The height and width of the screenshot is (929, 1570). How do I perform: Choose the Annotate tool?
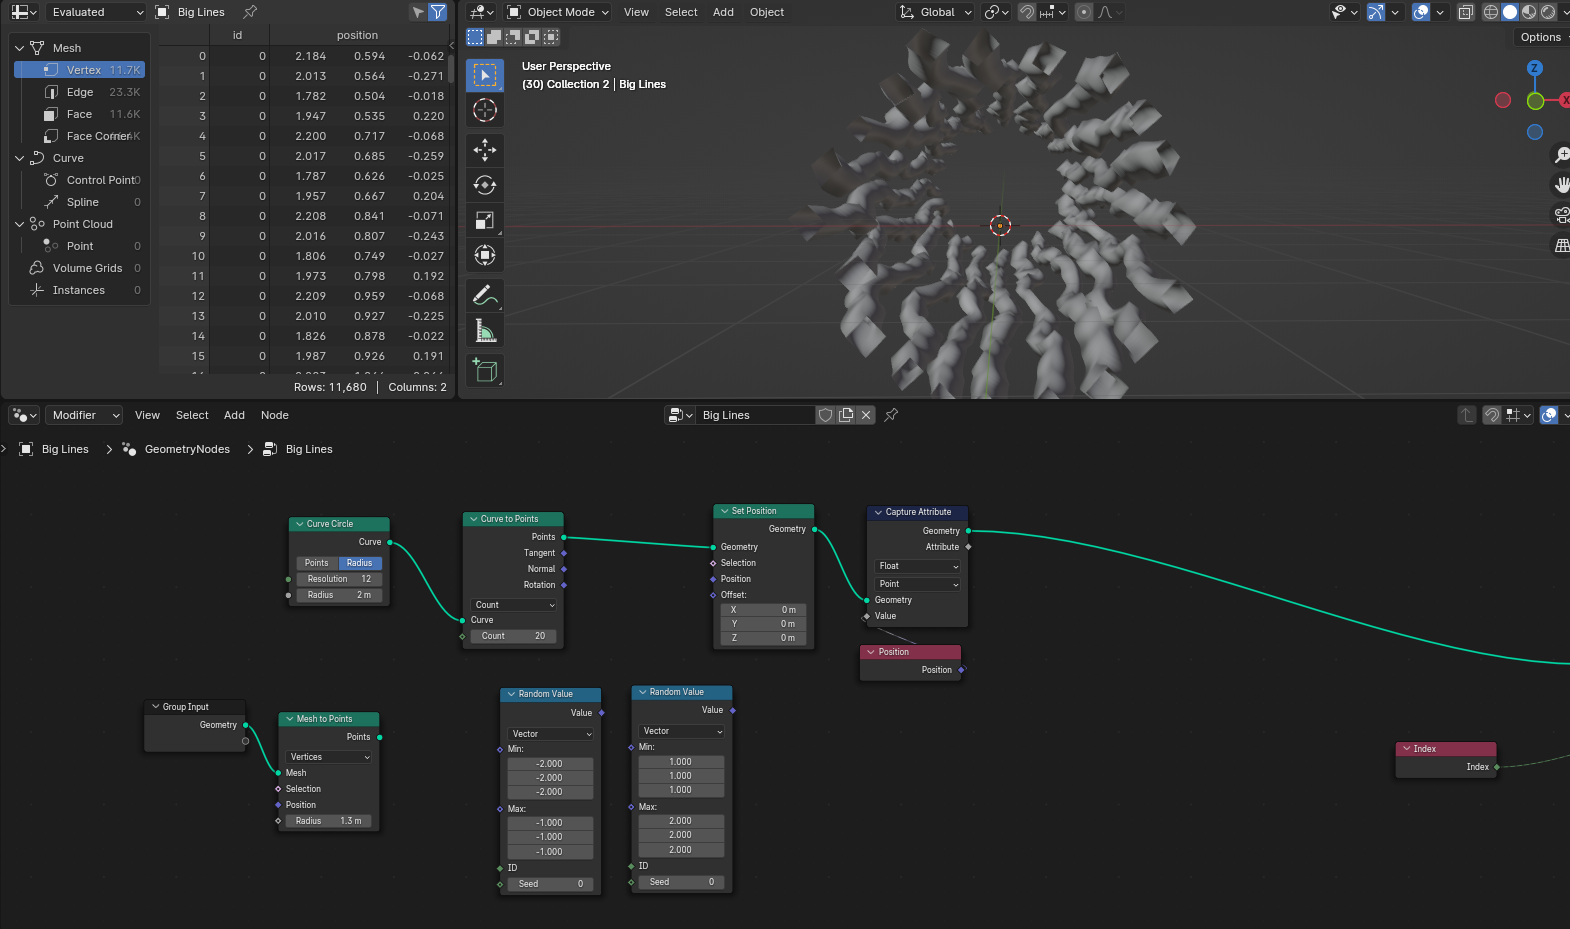click(x=485, y=295)
